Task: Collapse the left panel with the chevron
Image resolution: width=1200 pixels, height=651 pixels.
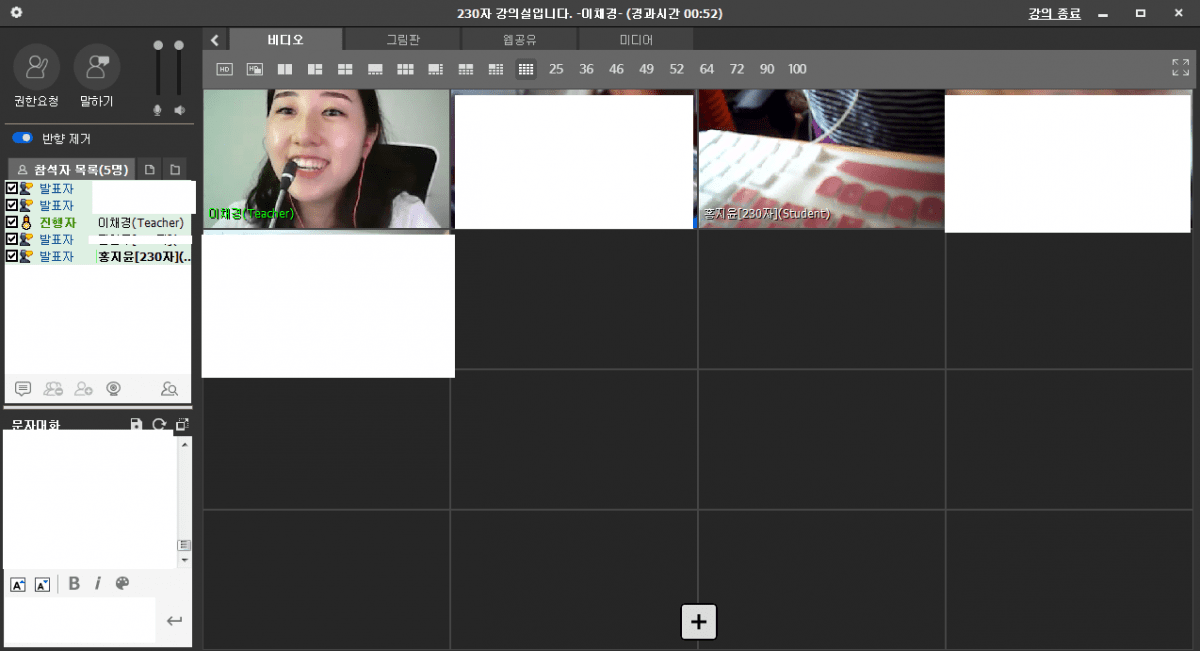Action: pos(215,40)
